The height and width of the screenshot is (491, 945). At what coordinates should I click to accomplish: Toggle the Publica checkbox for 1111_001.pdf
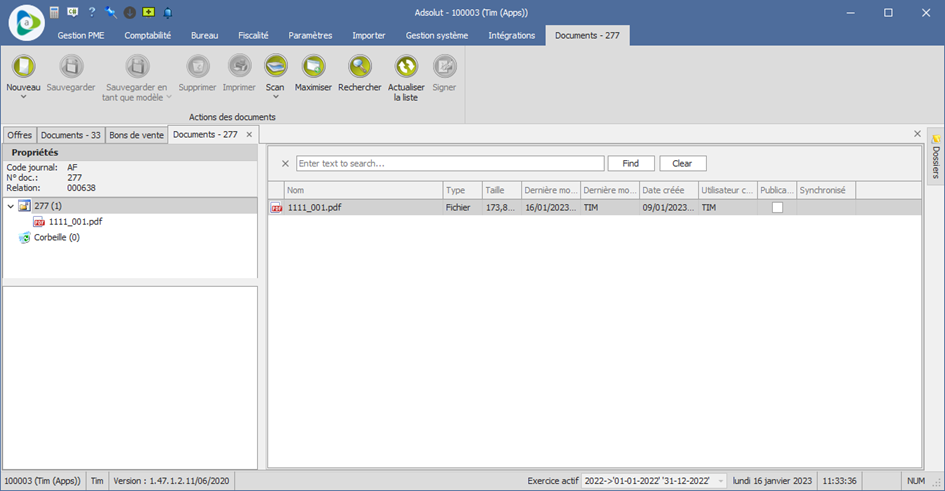[x=777, y=207]
